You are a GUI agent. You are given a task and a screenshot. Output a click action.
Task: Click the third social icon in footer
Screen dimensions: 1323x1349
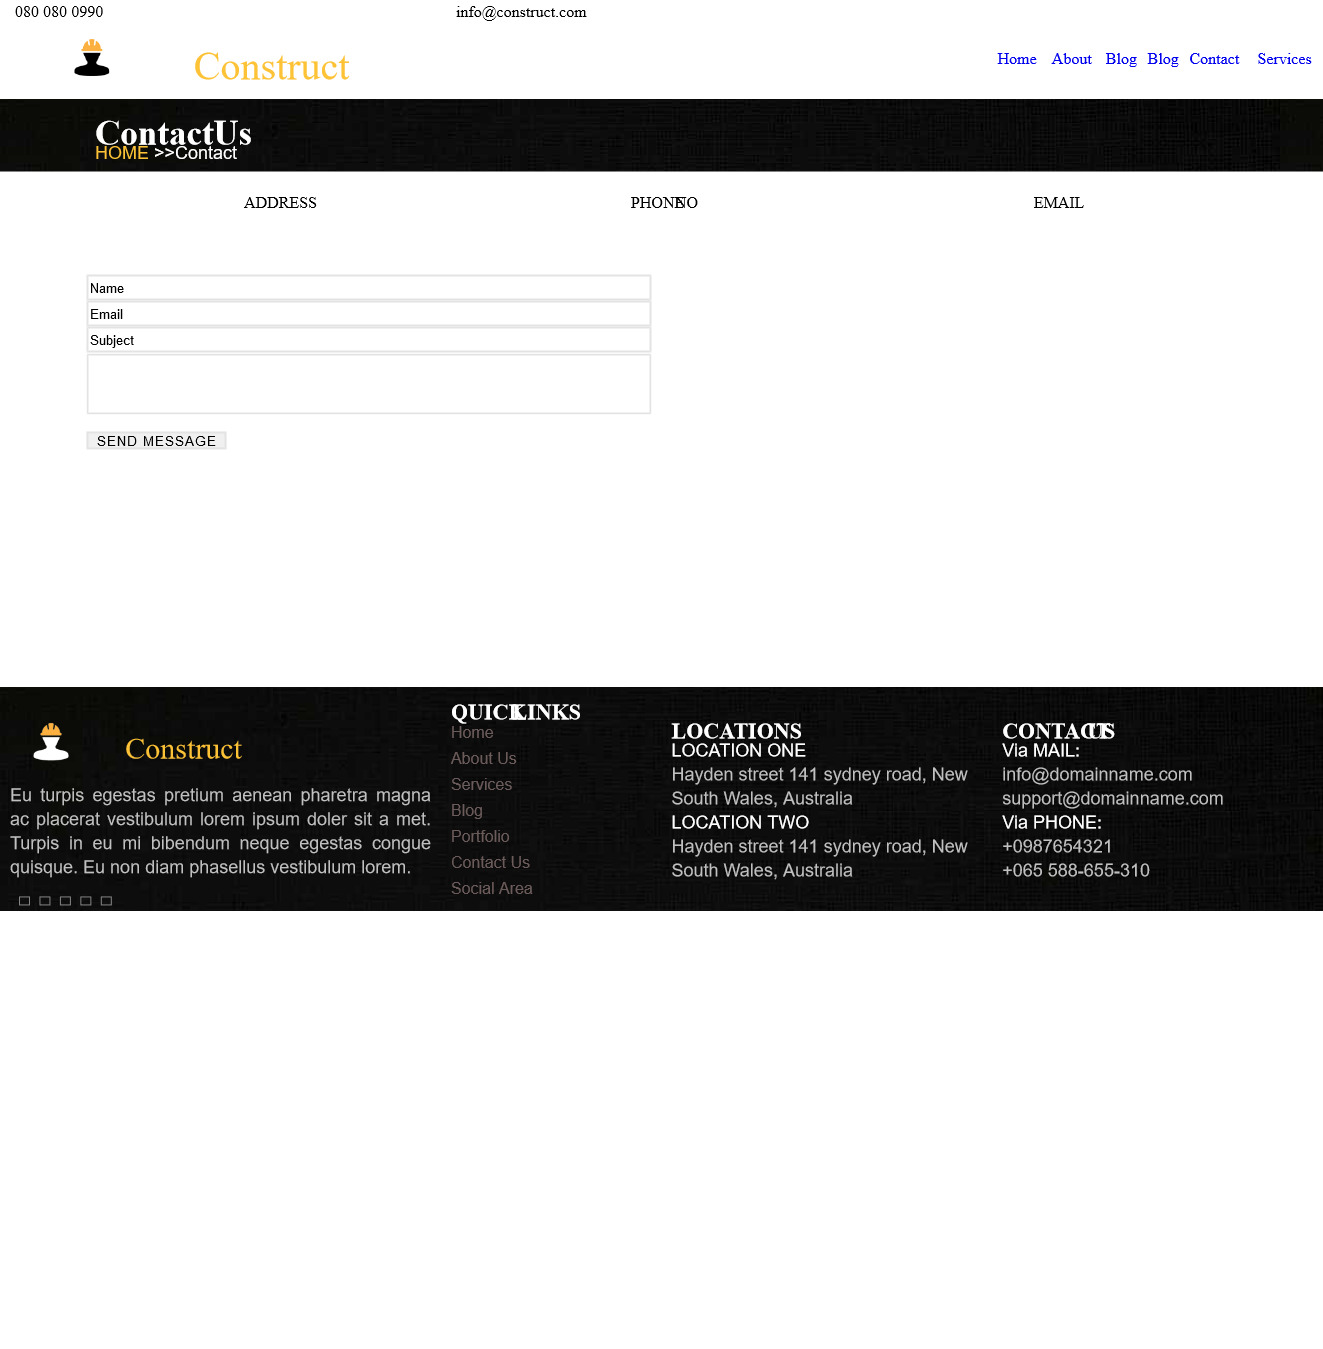point(65,901)
